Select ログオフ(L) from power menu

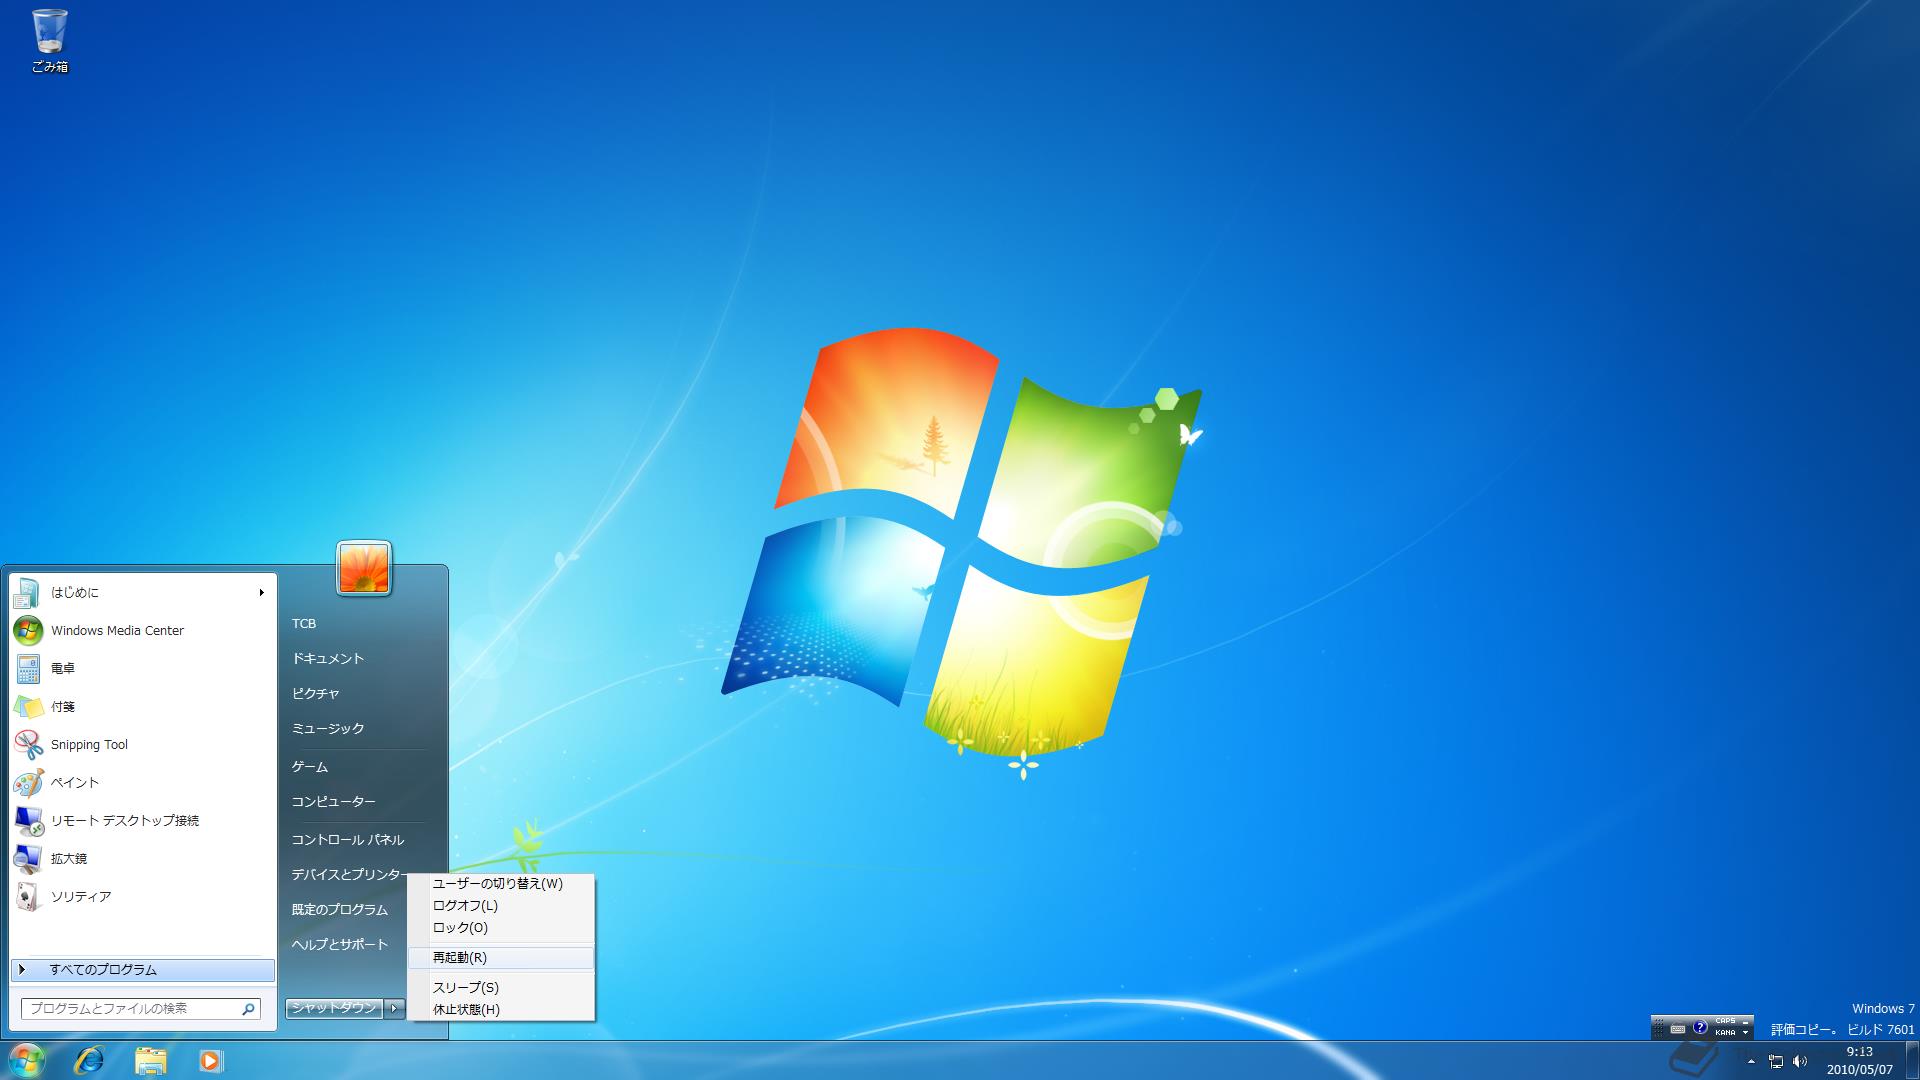click(x=501, y=906)
